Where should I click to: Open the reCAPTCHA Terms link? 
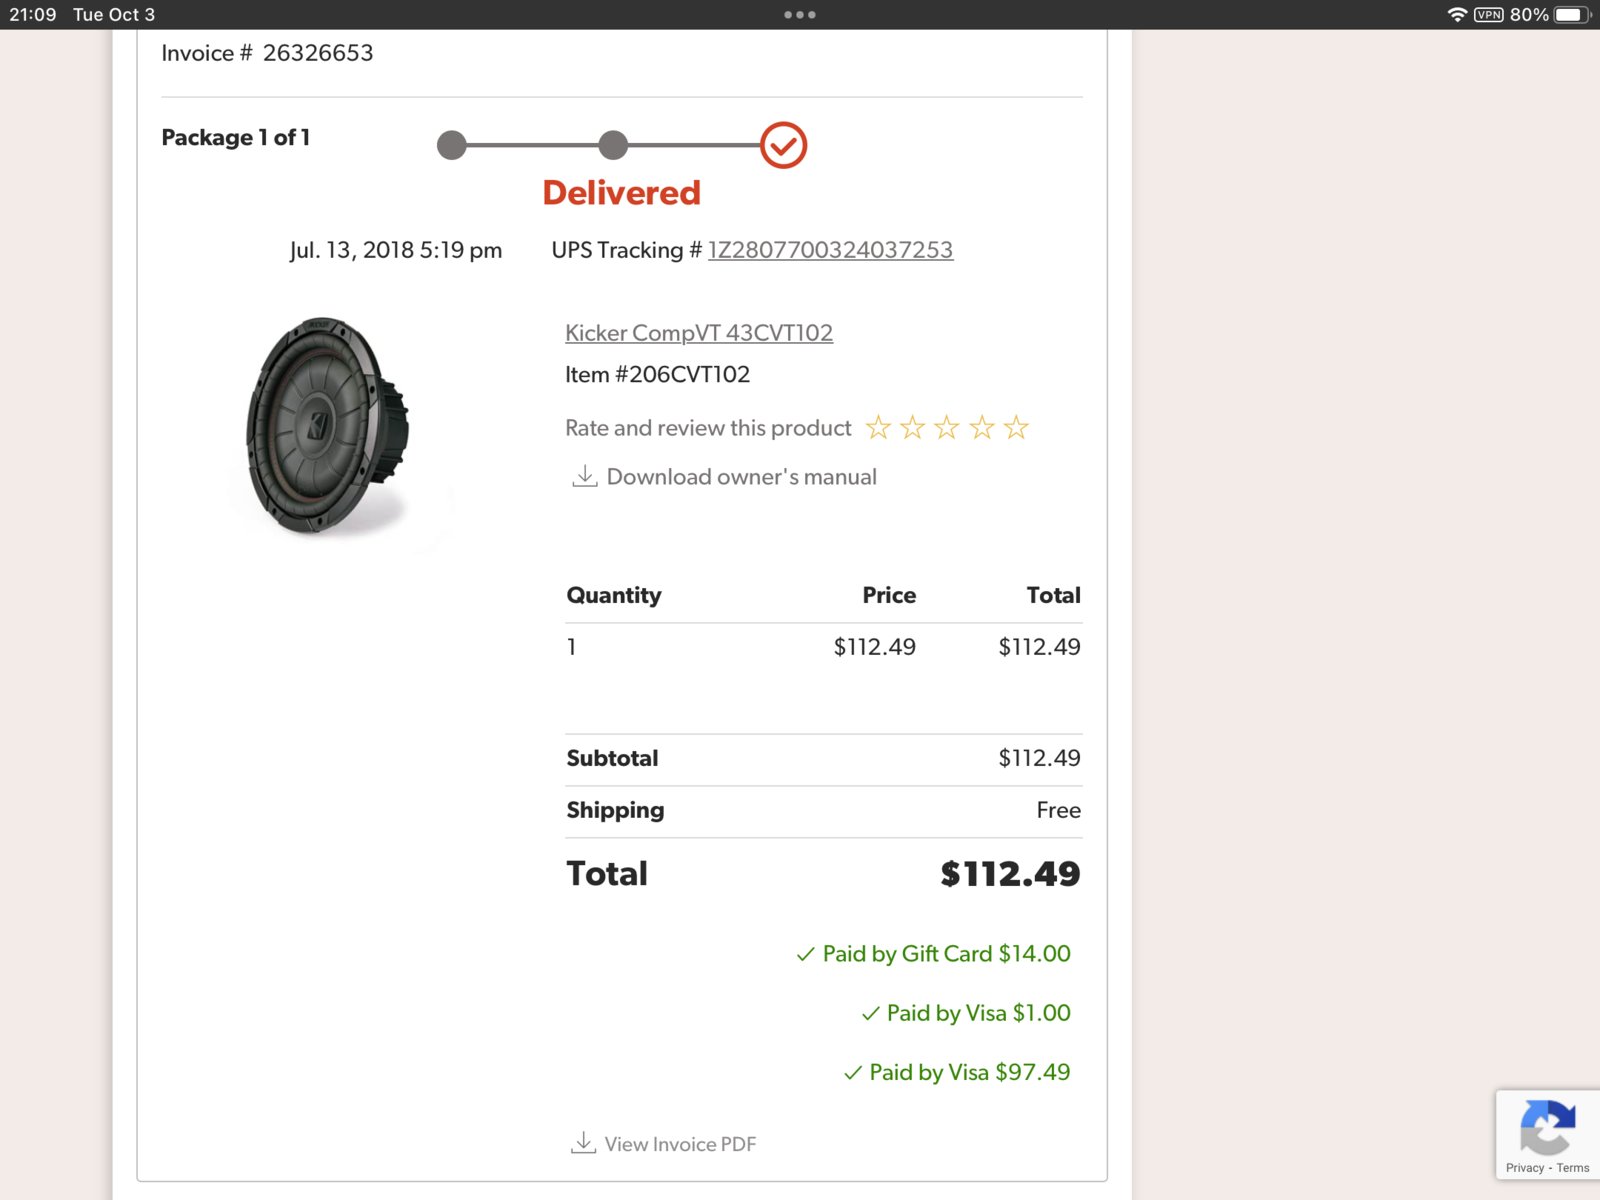pyautogui.click(x=1573, y=1168)
